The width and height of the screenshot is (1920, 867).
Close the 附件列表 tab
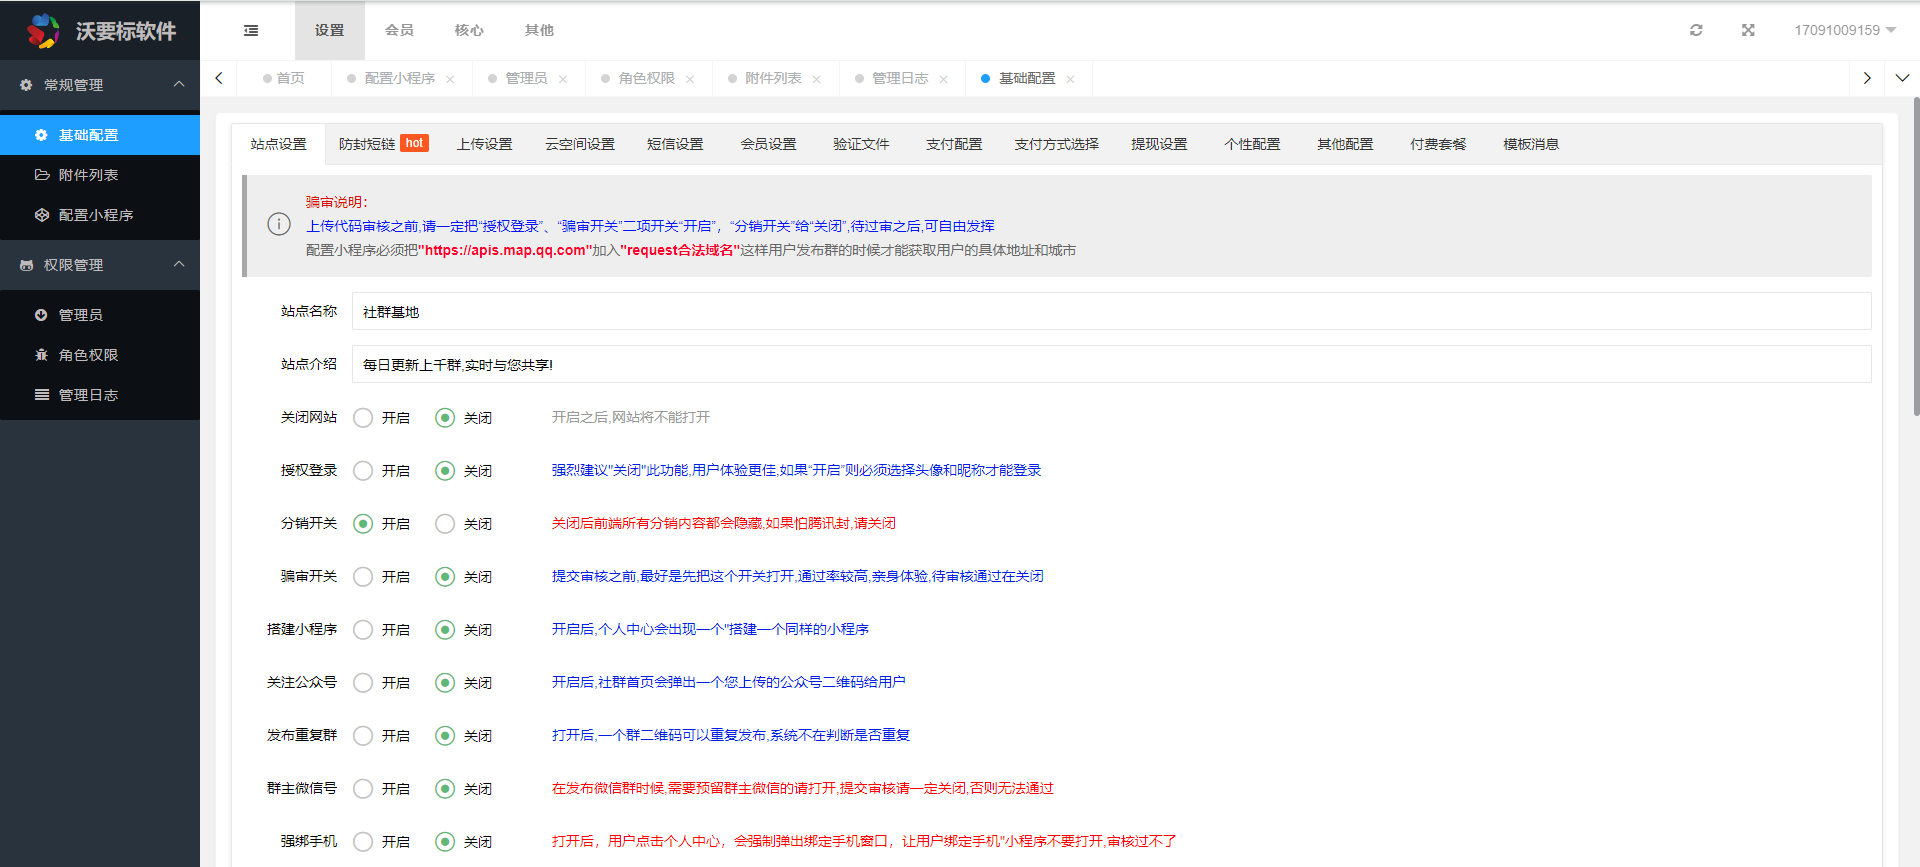click(x=817, y=79)
